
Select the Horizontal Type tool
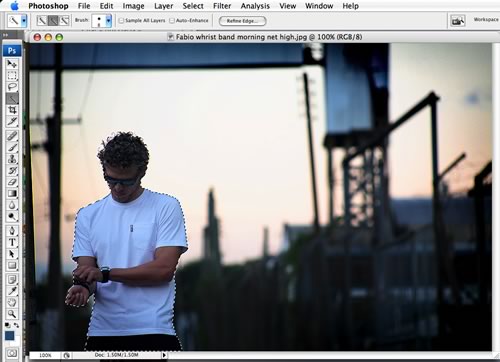coord(12,242)
